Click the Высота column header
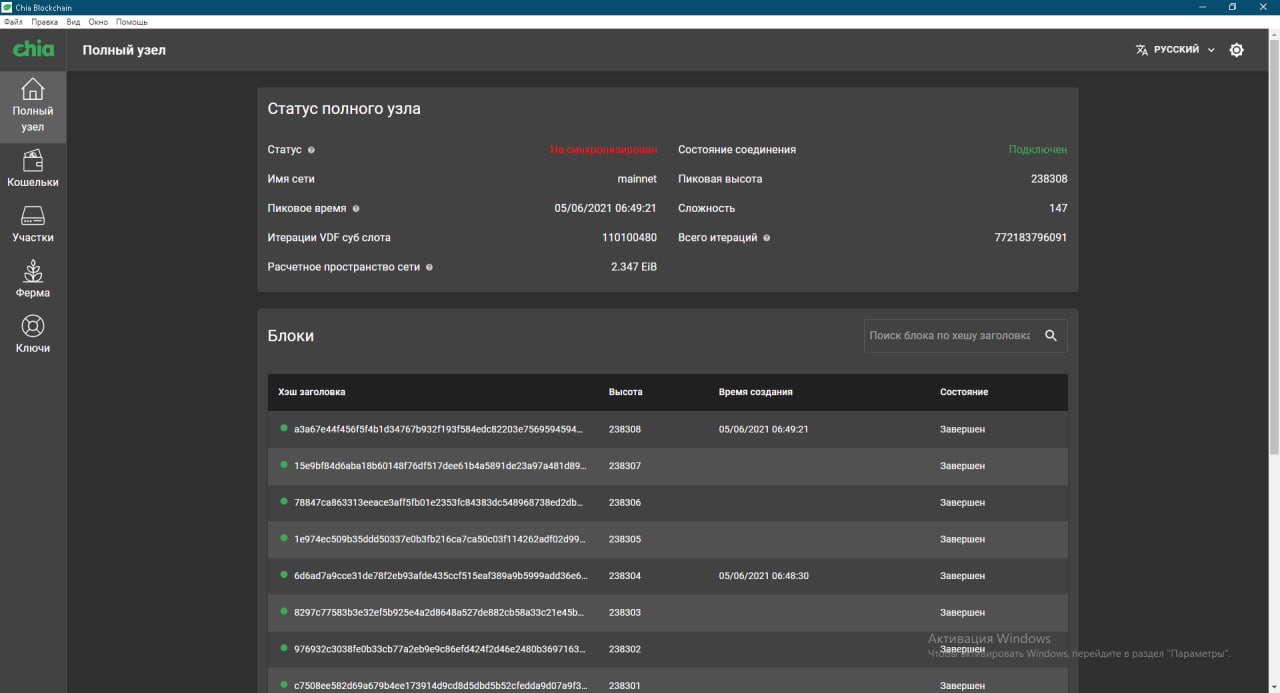The height and width of the screenshot is (693, 1280). coord(626,392)
